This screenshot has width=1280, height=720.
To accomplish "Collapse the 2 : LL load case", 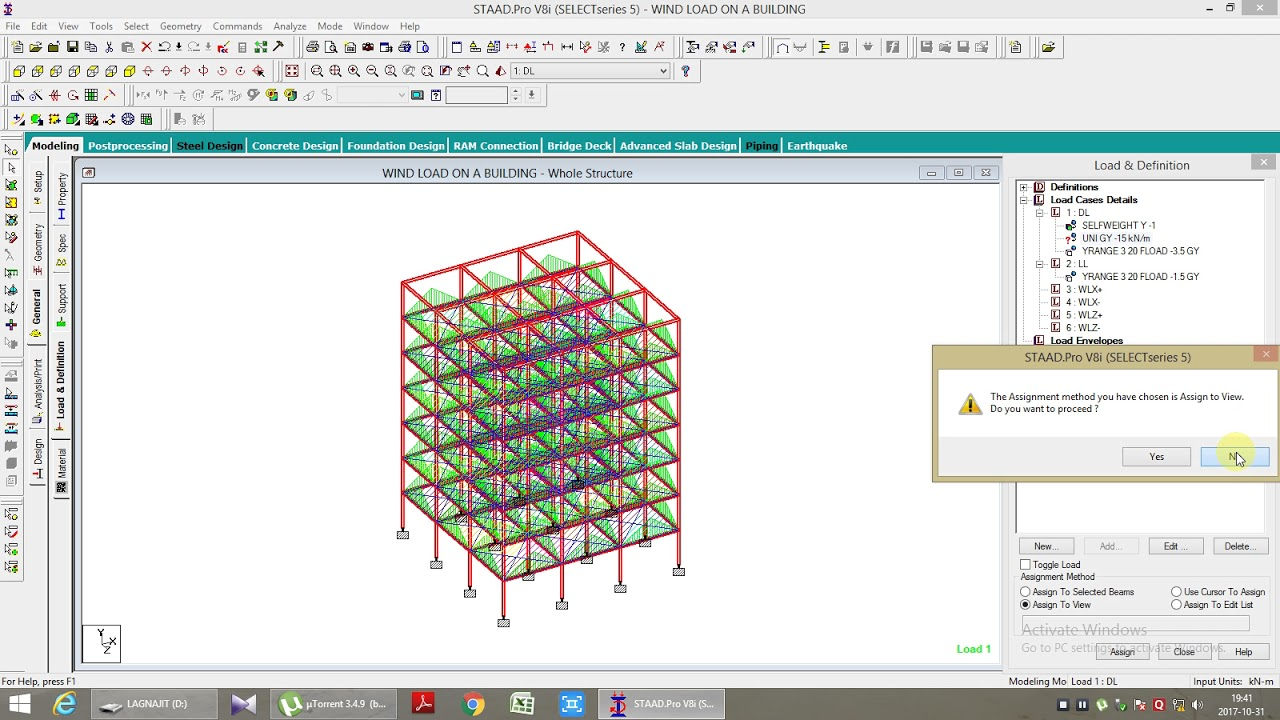I will point(1039,264).
